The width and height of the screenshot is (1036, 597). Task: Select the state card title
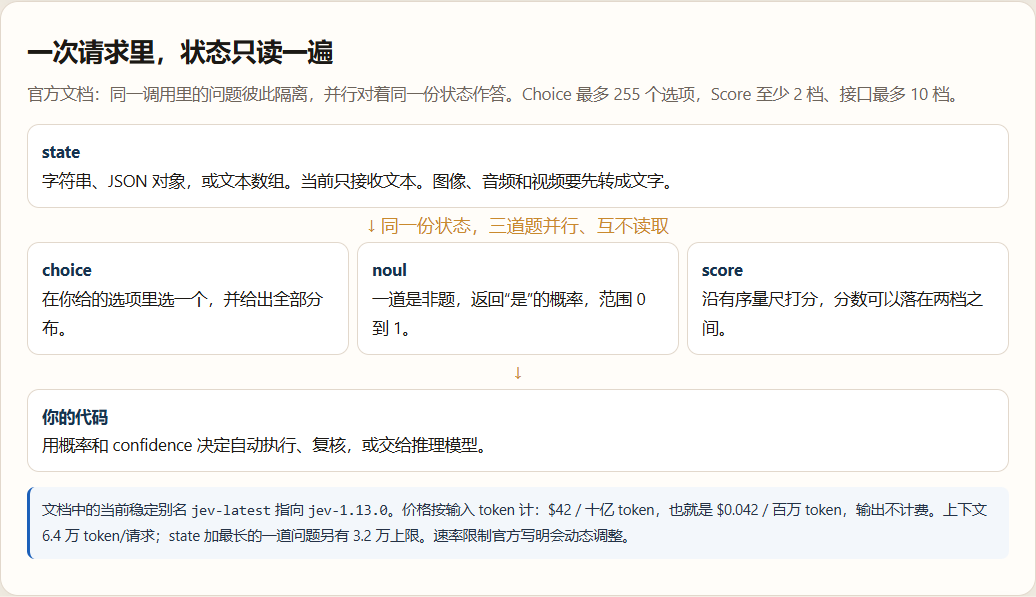pos(61,153)
